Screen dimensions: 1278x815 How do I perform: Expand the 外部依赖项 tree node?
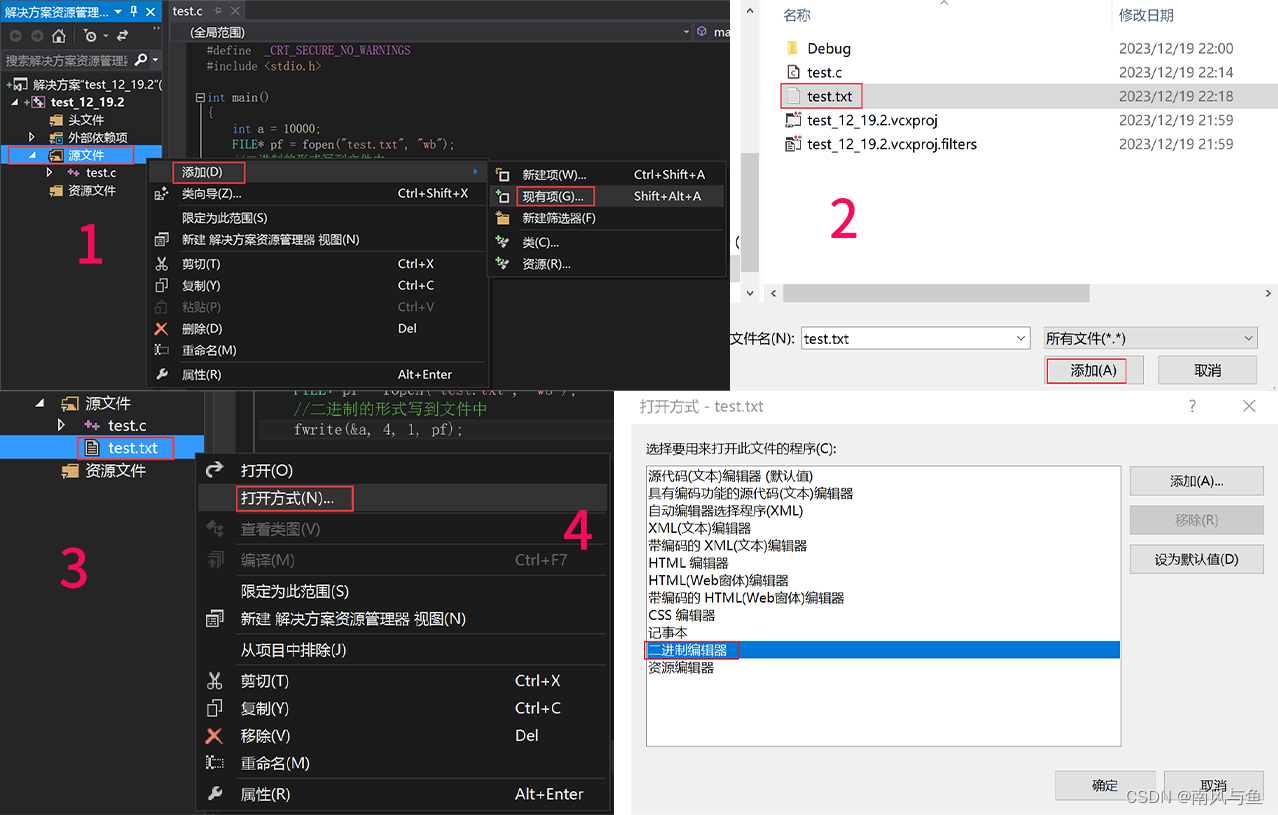[32, 137]
